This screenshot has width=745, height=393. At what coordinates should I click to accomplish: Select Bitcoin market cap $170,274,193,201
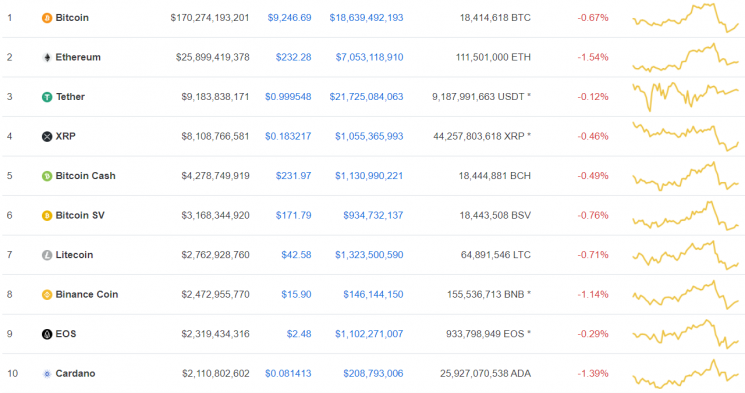coord(210,18)
